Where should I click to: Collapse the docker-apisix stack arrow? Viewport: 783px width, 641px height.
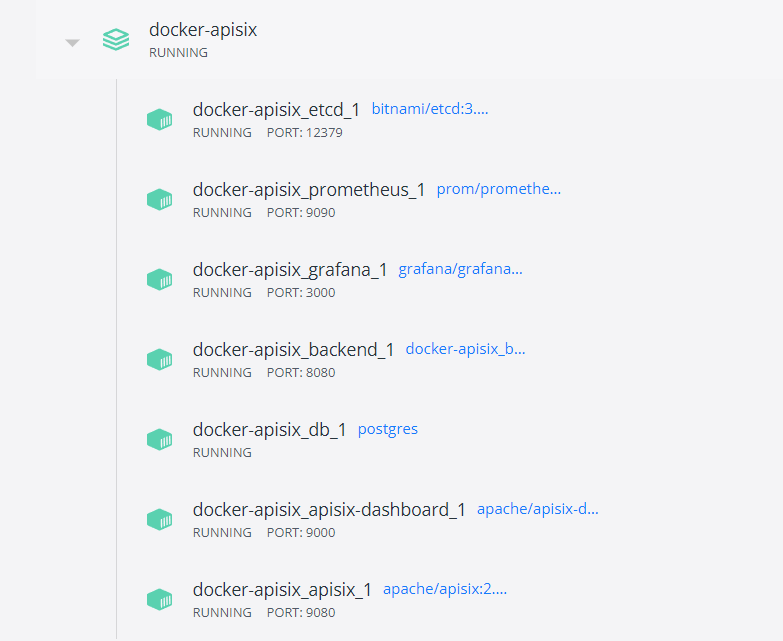click(72, 43)
